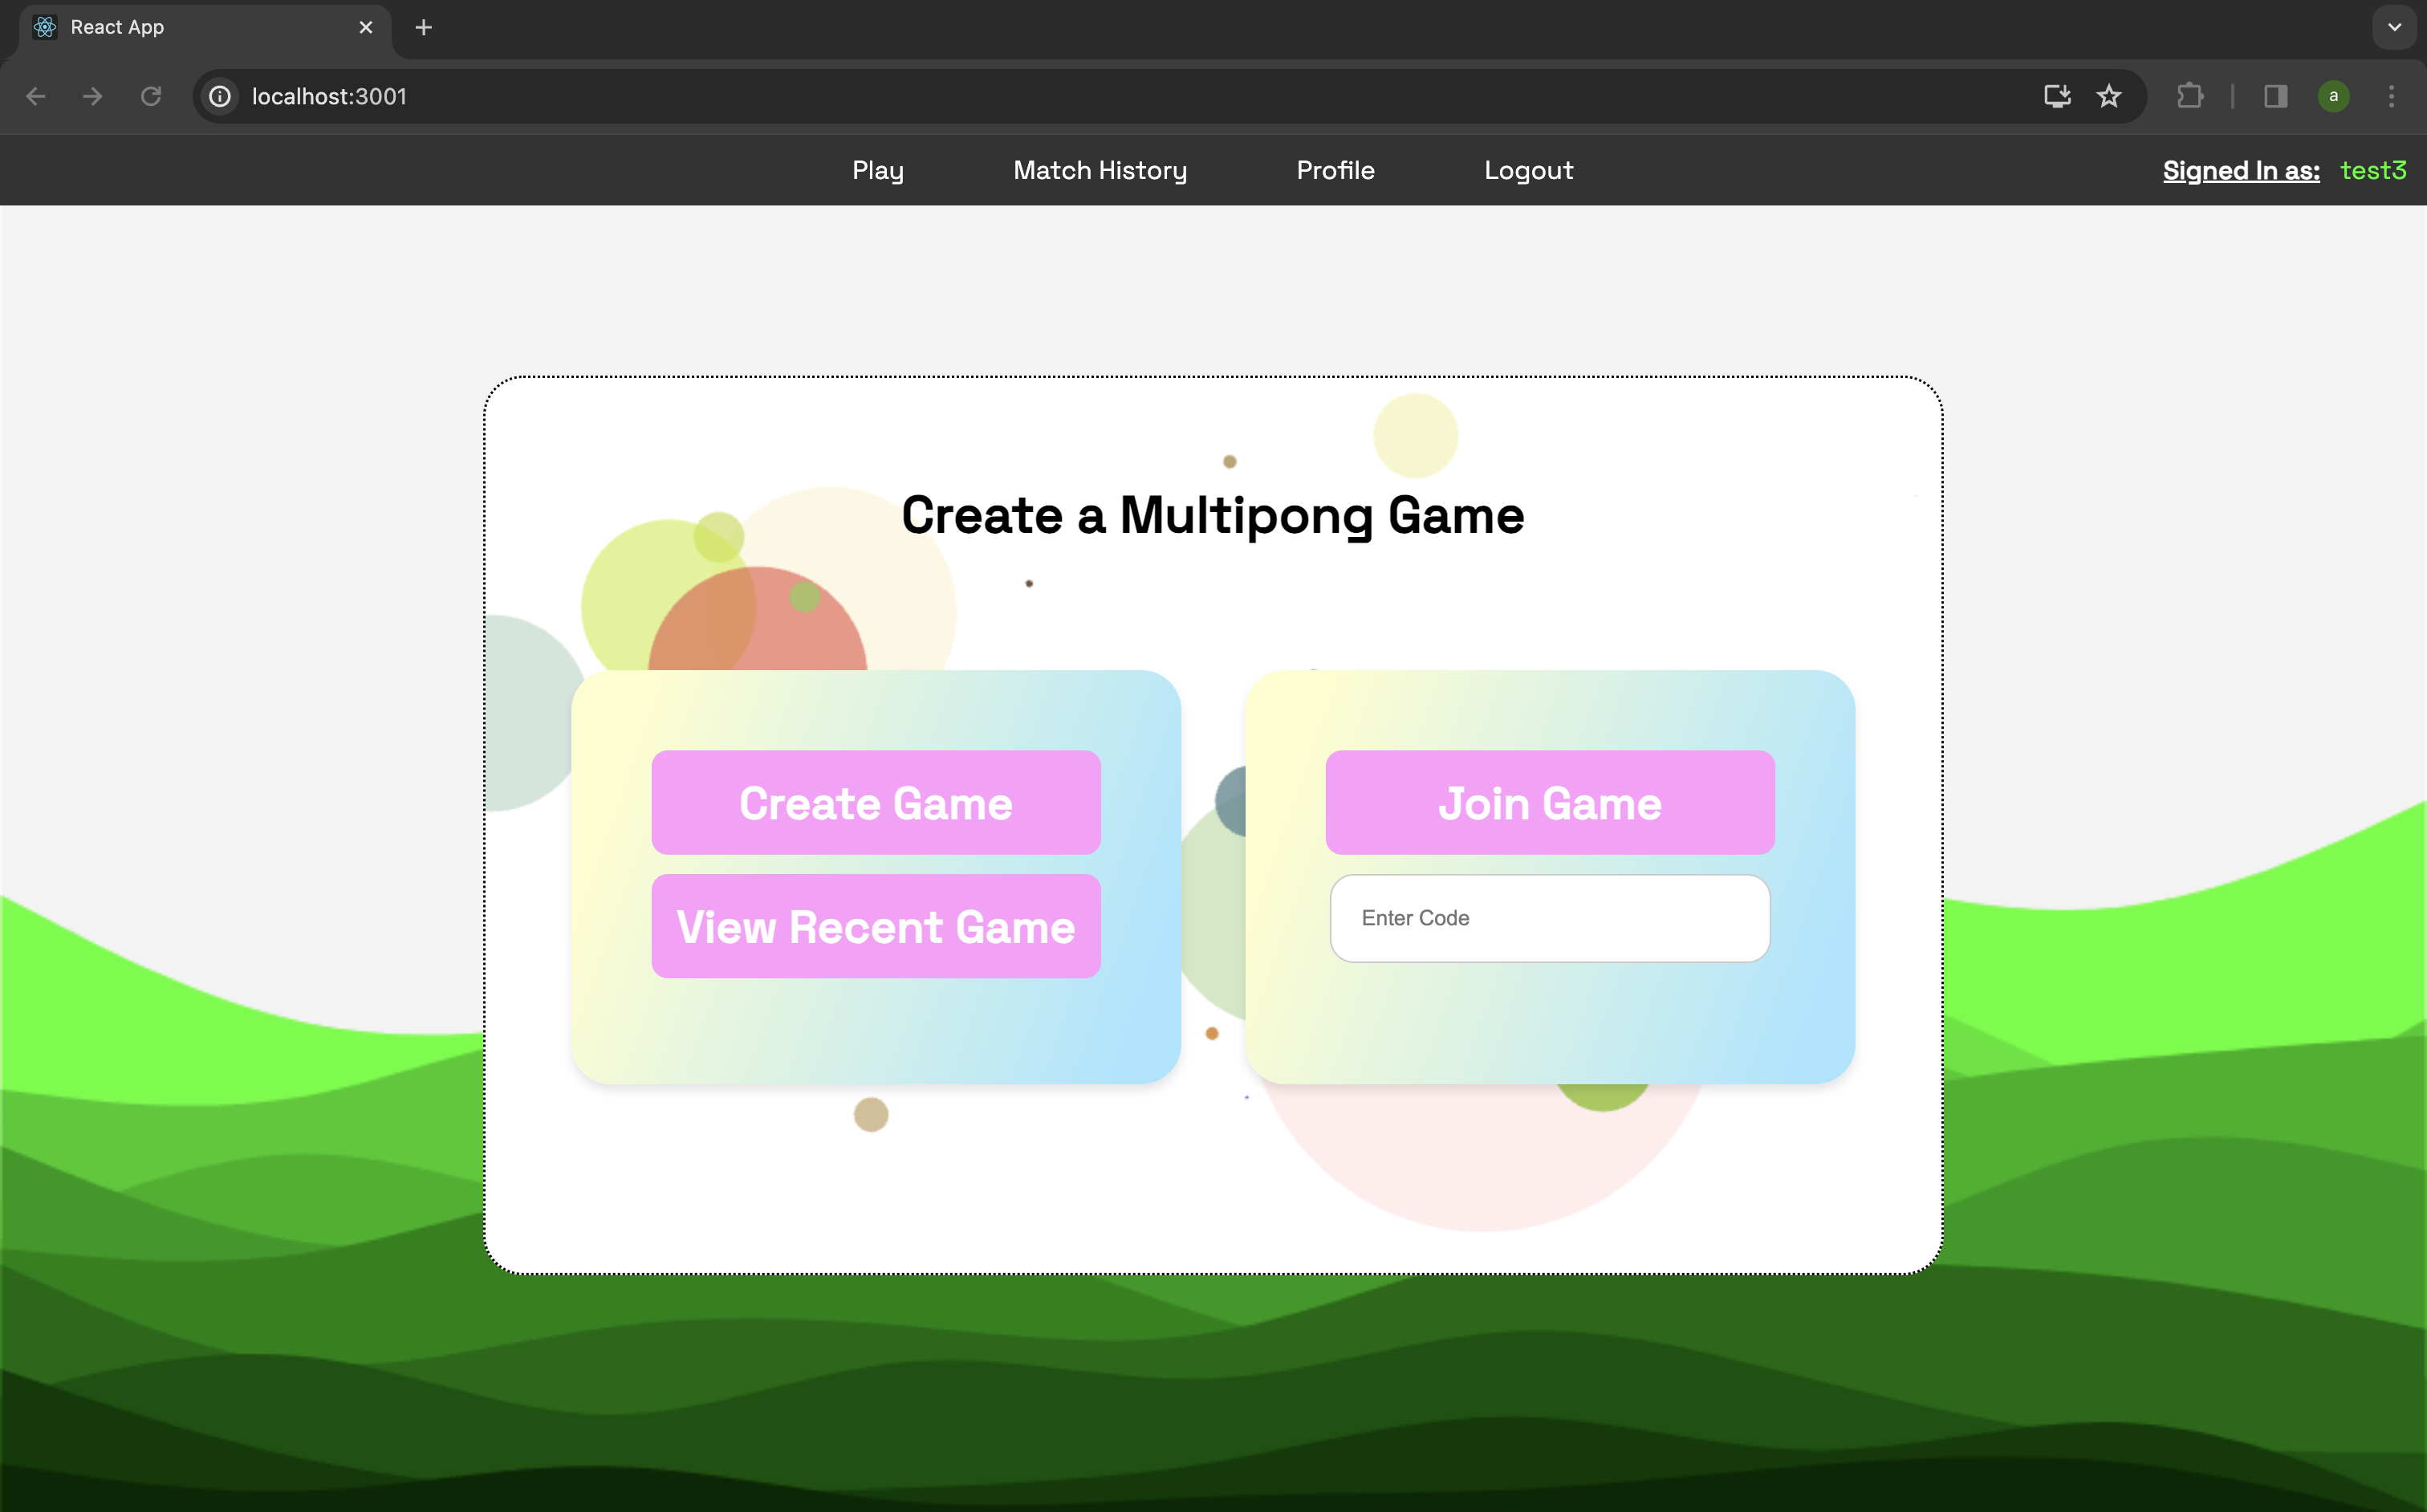The image size is (2427, 1512).
Task: Toggle the browser side panel icon
Action: [x=2276, y=96]
